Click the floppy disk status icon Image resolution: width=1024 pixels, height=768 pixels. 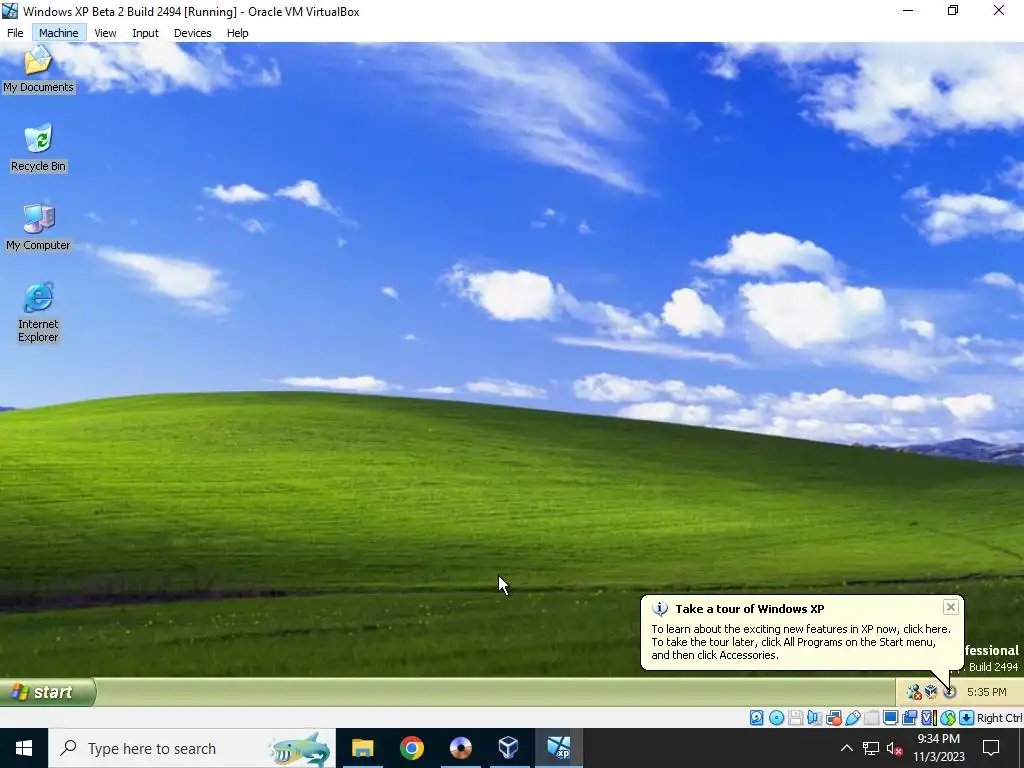[795, 718]
